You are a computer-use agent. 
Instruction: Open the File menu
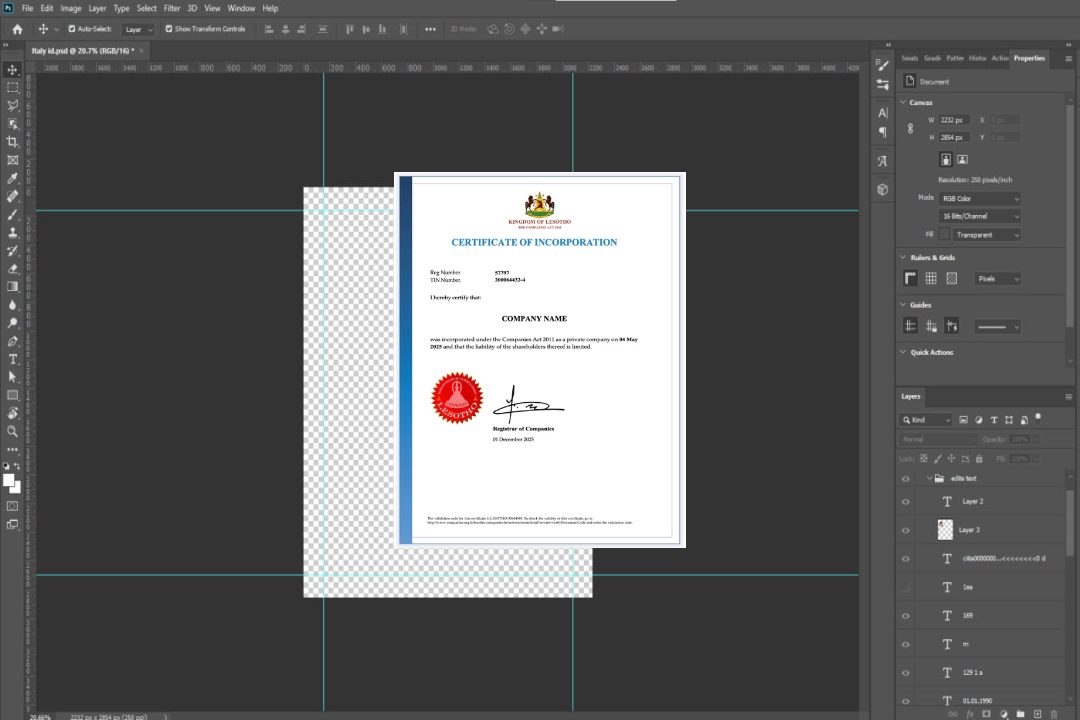point(28,8)
